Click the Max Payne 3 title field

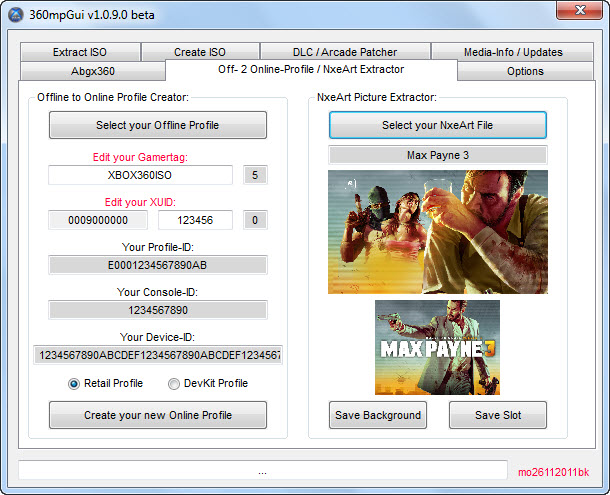(438, 155)
